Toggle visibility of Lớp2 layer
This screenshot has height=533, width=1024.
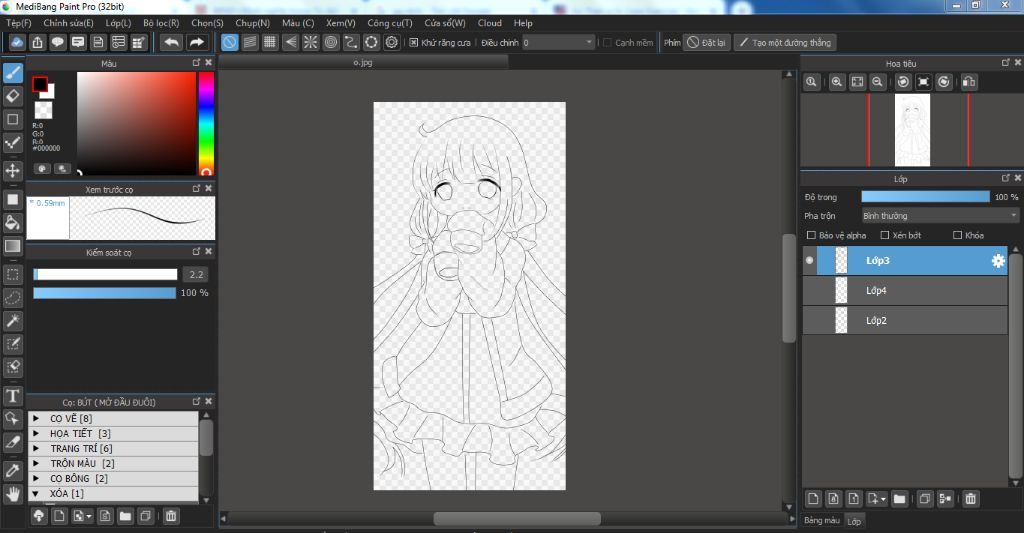point(810,321)
